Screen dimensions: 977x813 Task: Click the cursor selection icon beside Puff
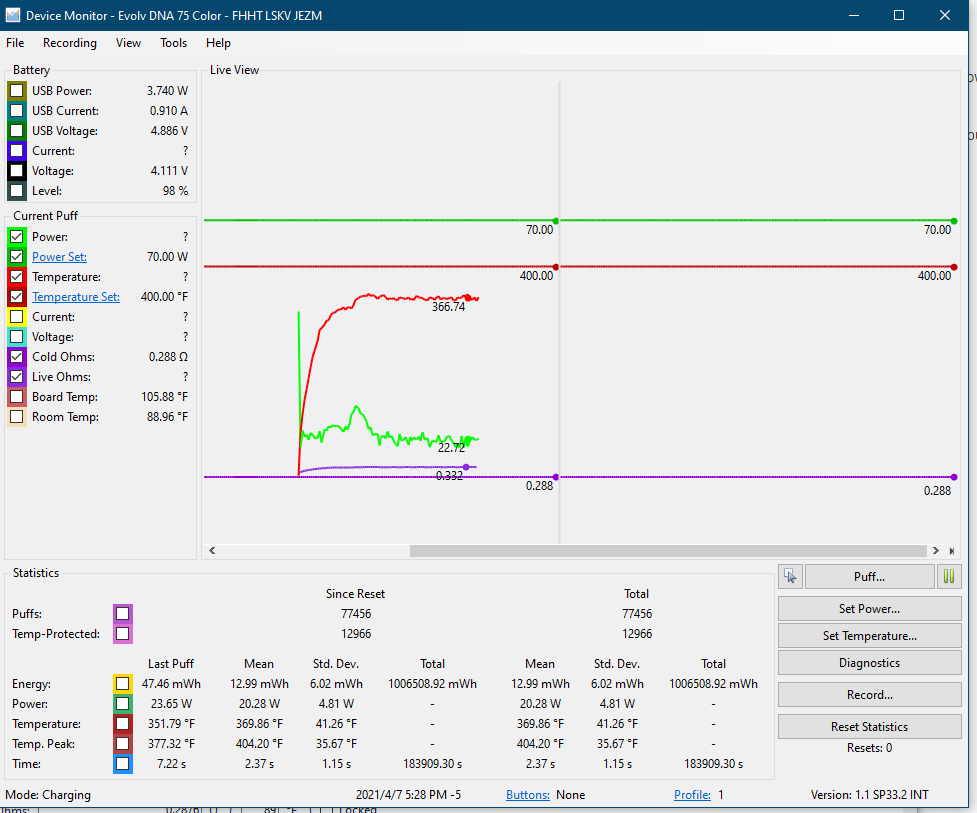790,576
